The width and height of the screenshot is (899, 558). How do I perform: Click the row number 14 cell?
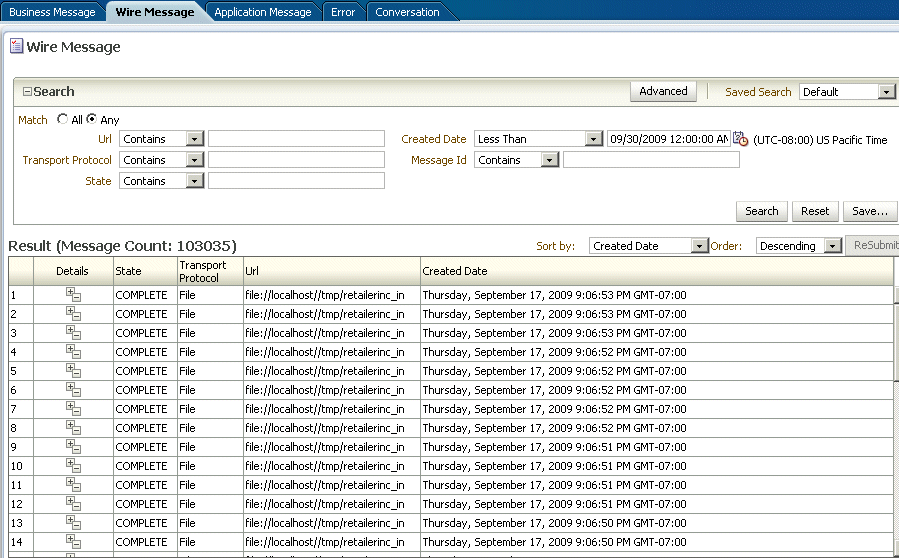[x=21, y=541]
